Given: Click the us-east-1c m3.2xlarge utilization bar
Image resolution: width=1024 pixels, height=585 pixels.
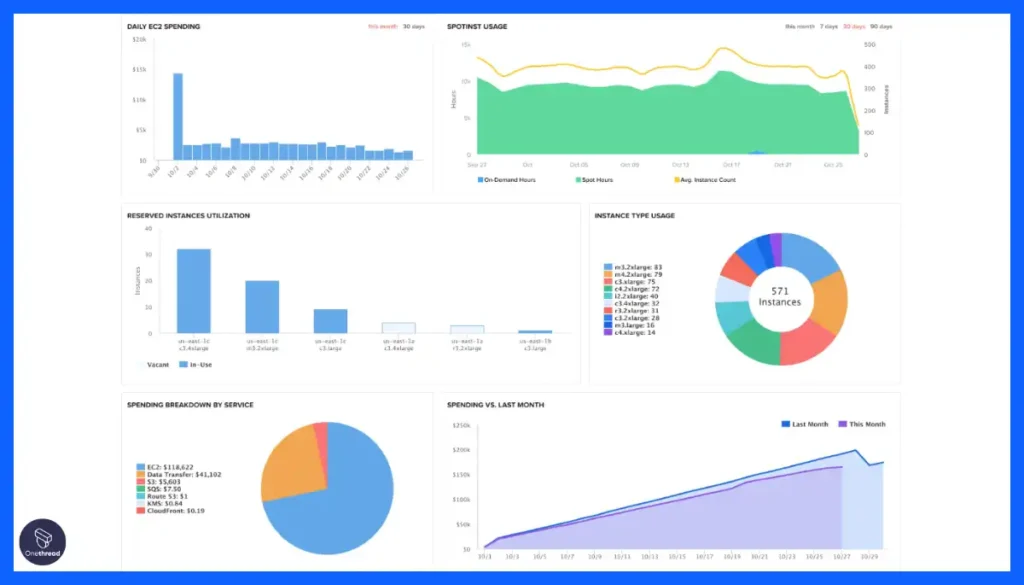Looking at the screenshot, I should pos(262,307).
